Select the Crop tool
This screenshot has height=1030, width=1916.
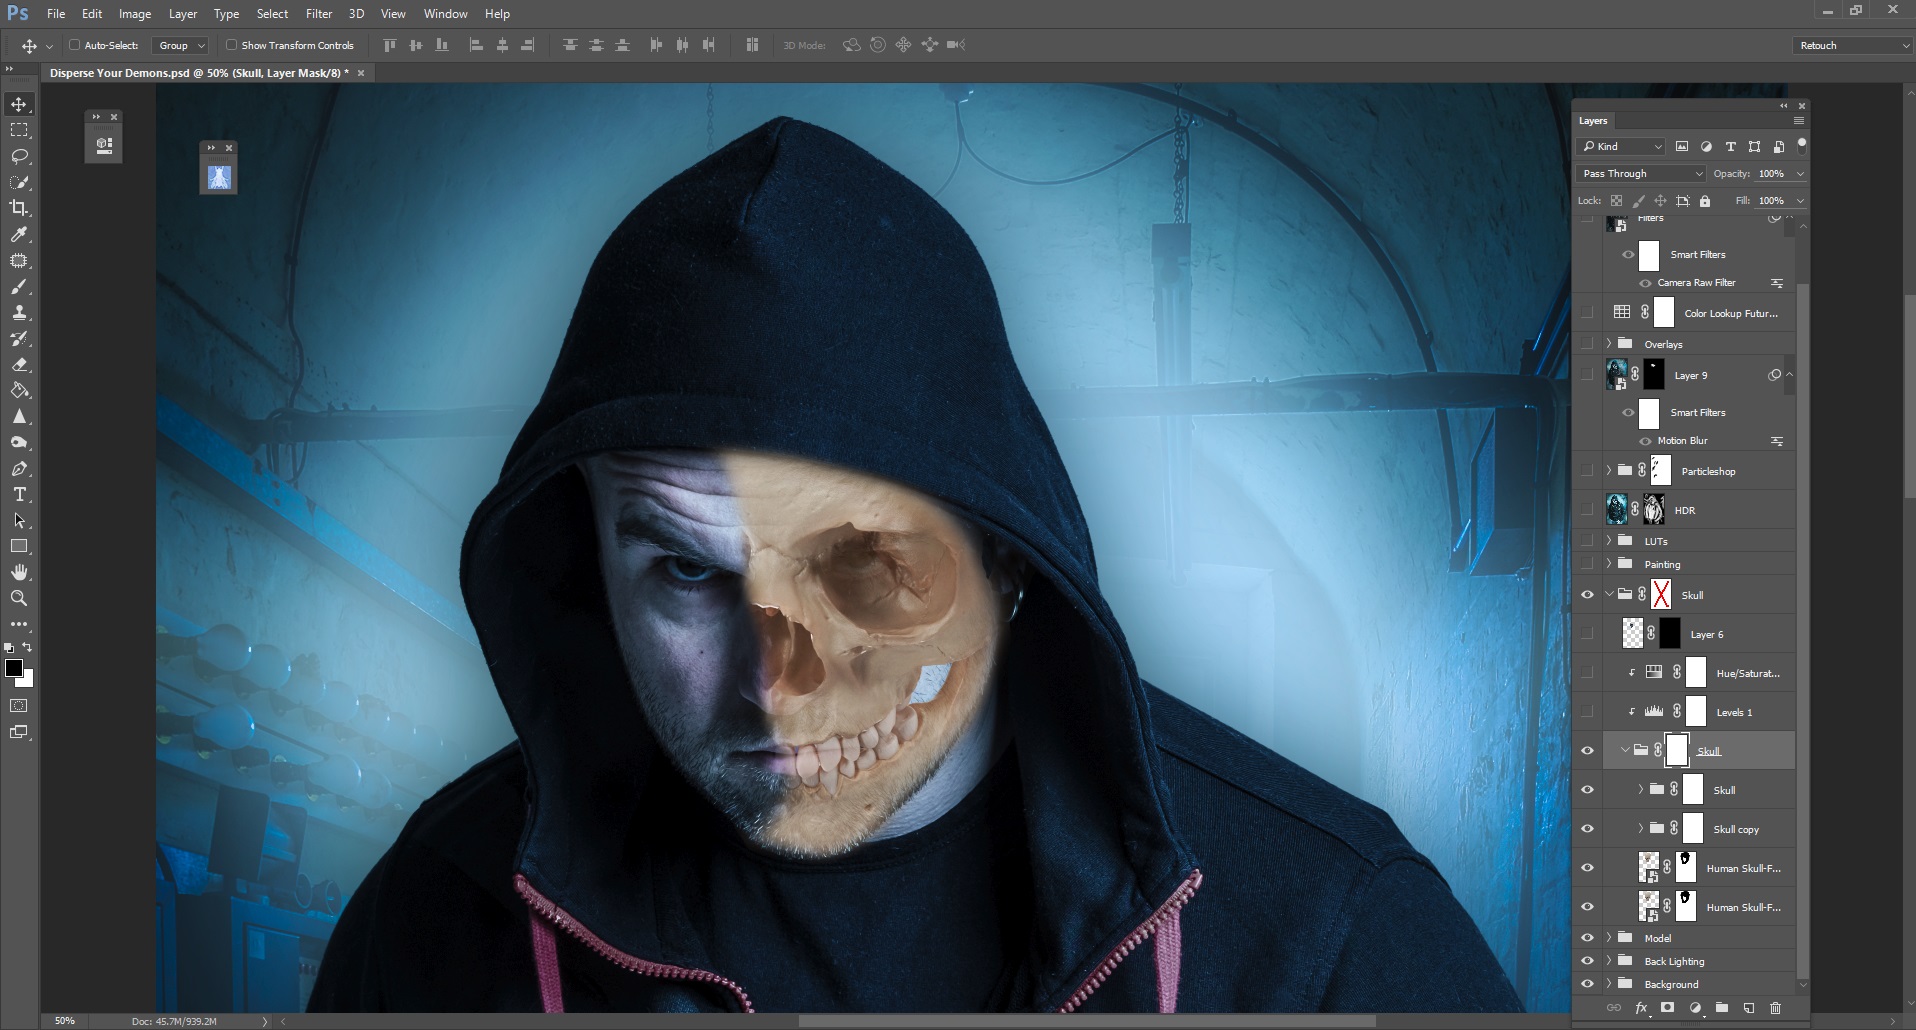pyautogui.click(x=18, y=208)
